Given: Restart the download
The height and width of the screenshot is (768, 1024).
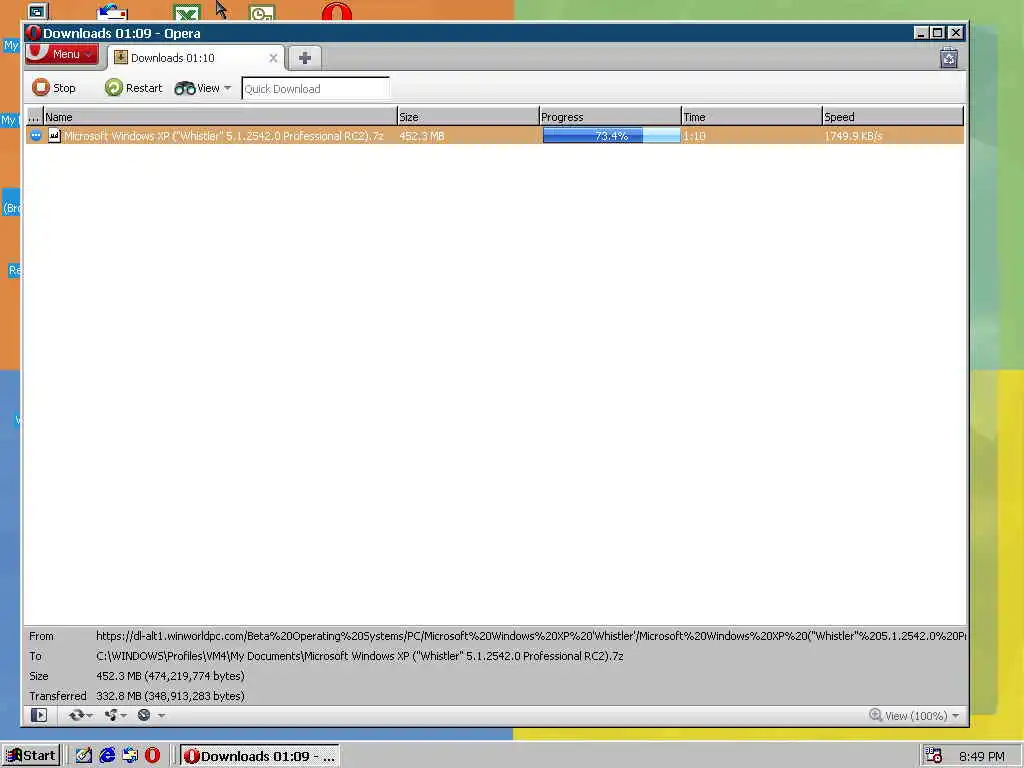Looking at the screenshot, I should click(133, 88).
